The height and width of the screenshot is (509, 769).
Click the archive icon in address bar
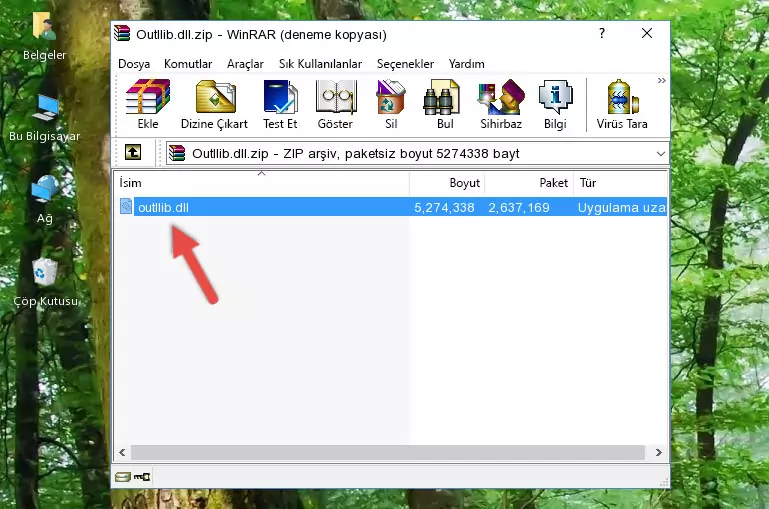coord(177,153)
